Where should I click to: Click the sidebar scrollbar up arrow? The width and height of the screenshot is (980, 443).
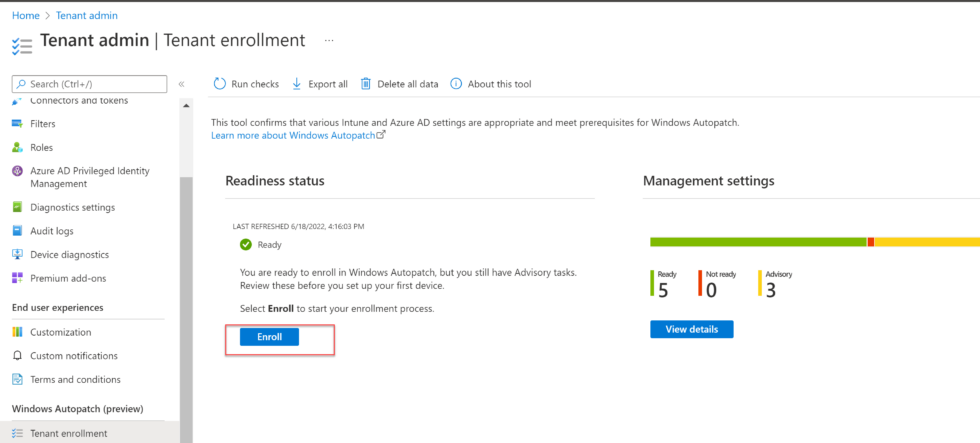[186, 106]
